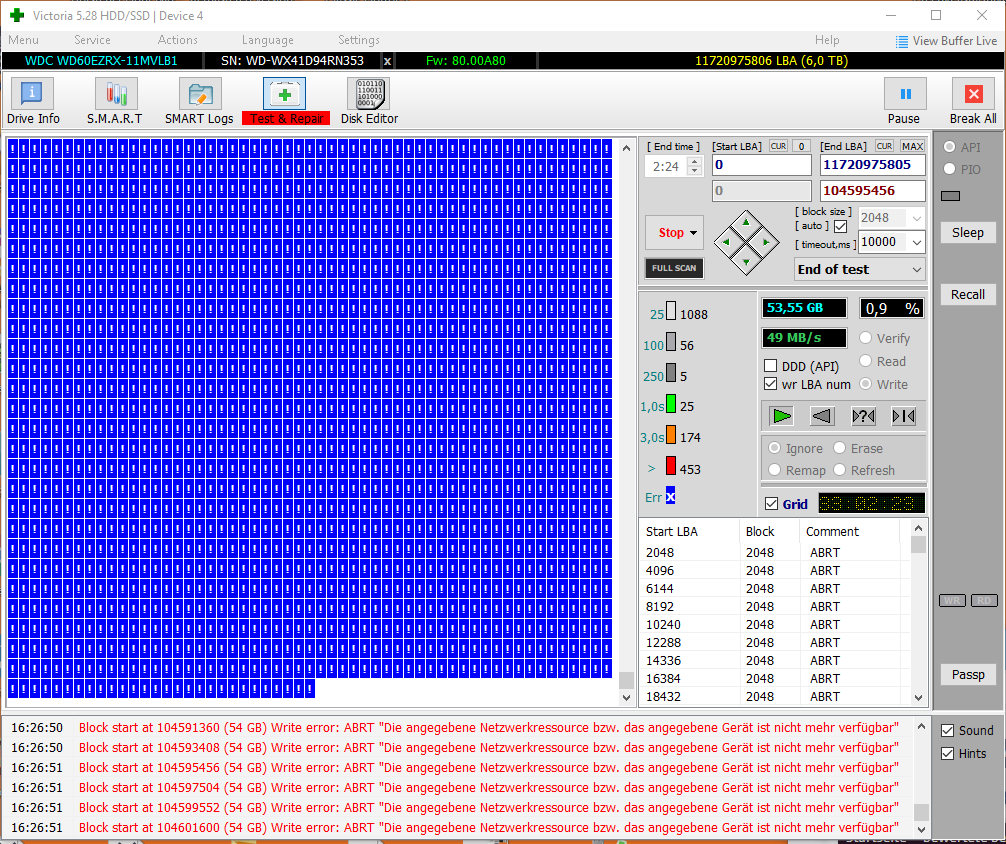Click the blue Err X marker
The width and height of the screenshot is (1006, 844).
[x=670, y=496]
